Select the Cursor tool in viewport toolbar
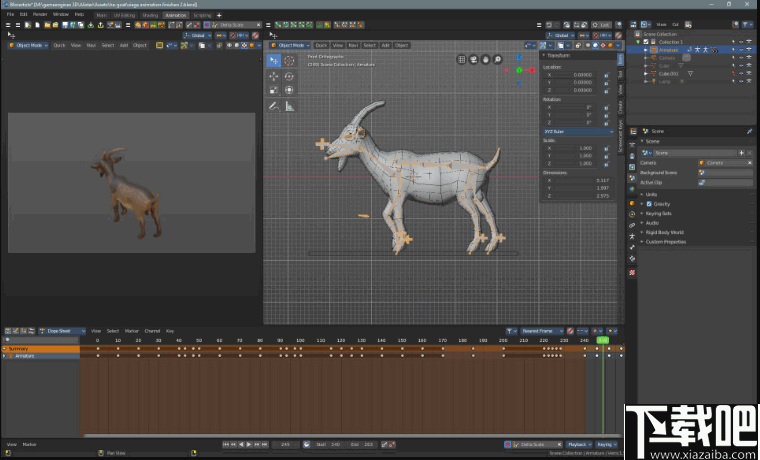 point(289,61)
